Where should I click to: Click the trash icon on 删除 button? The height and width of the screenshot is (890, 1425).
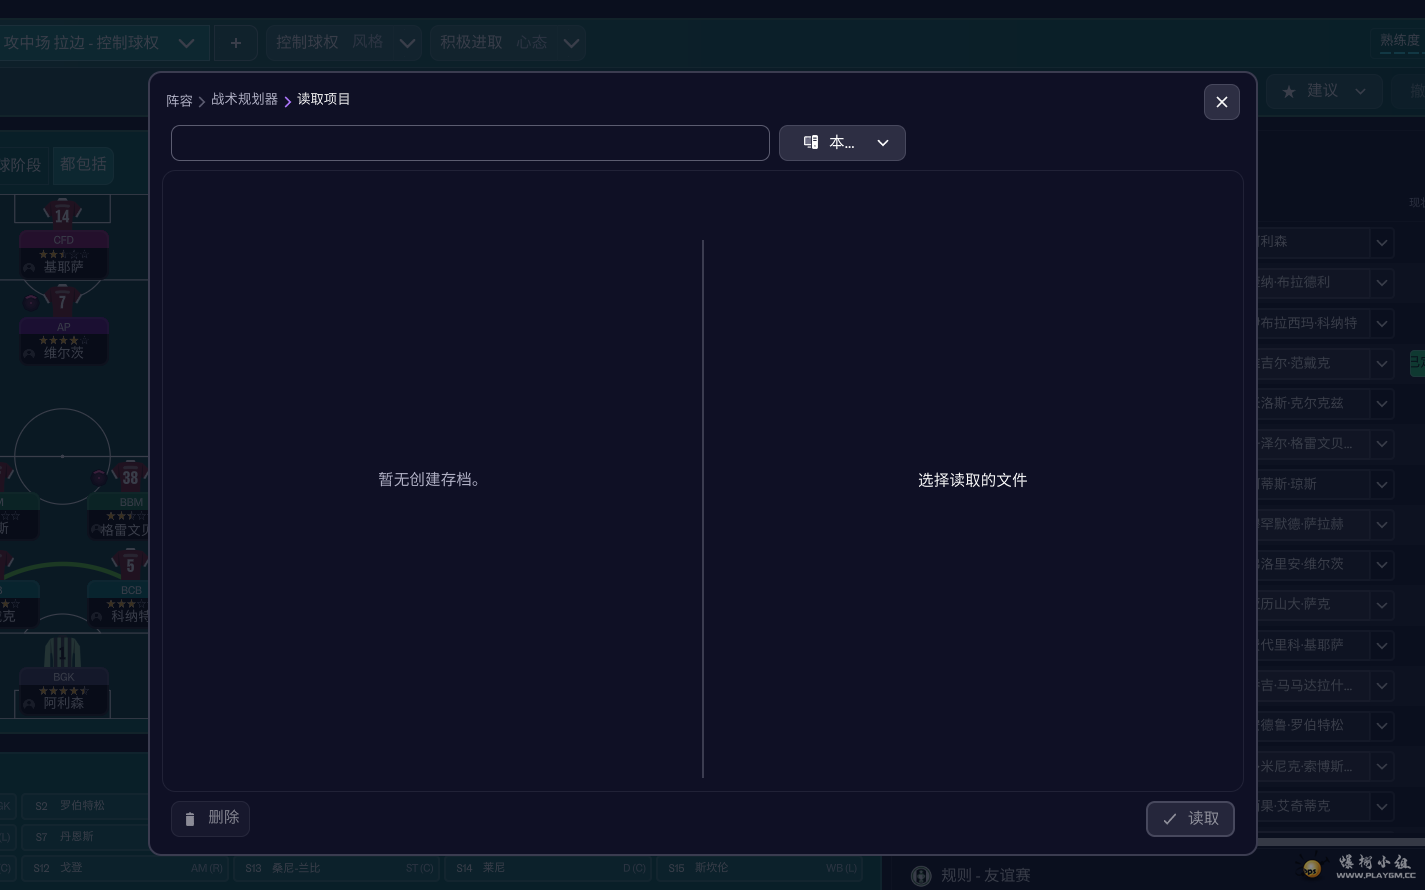click(190, 819)
